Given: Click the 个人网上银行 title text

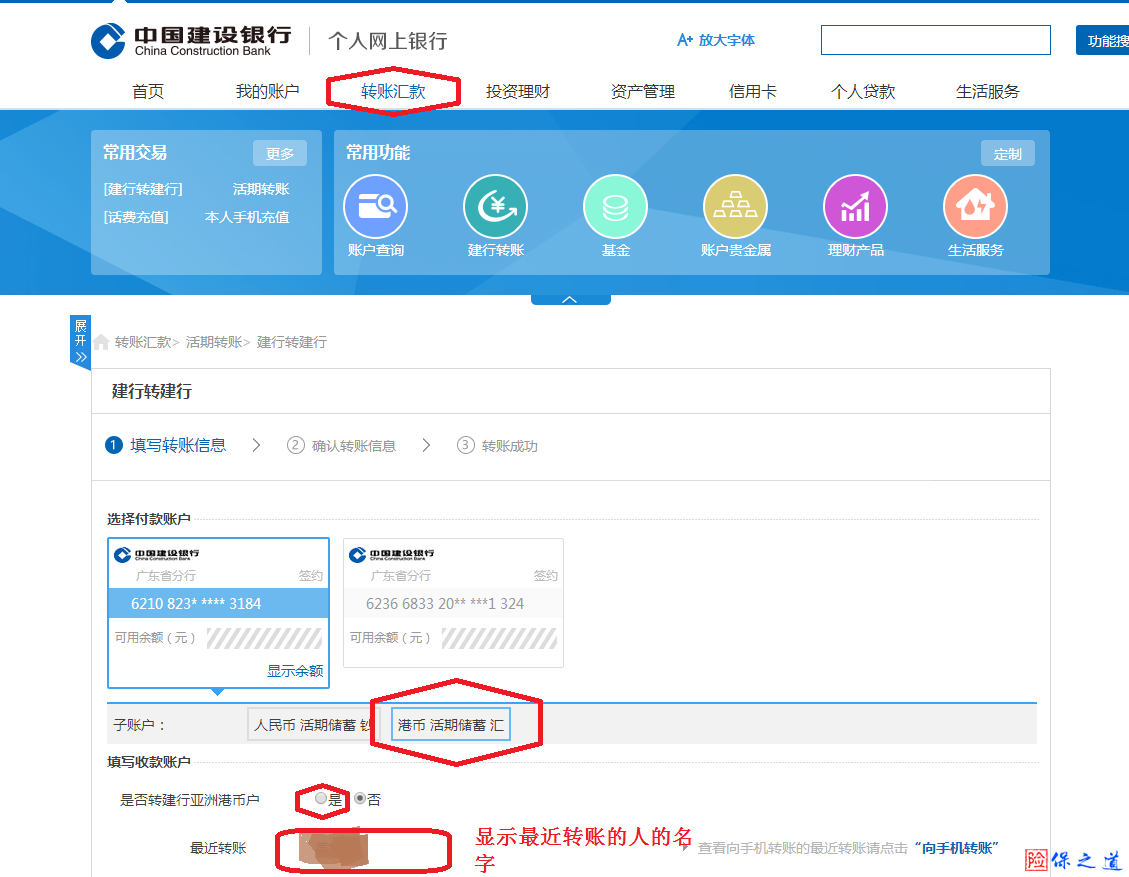Looking at the screenshot, I should coord(388,40).
